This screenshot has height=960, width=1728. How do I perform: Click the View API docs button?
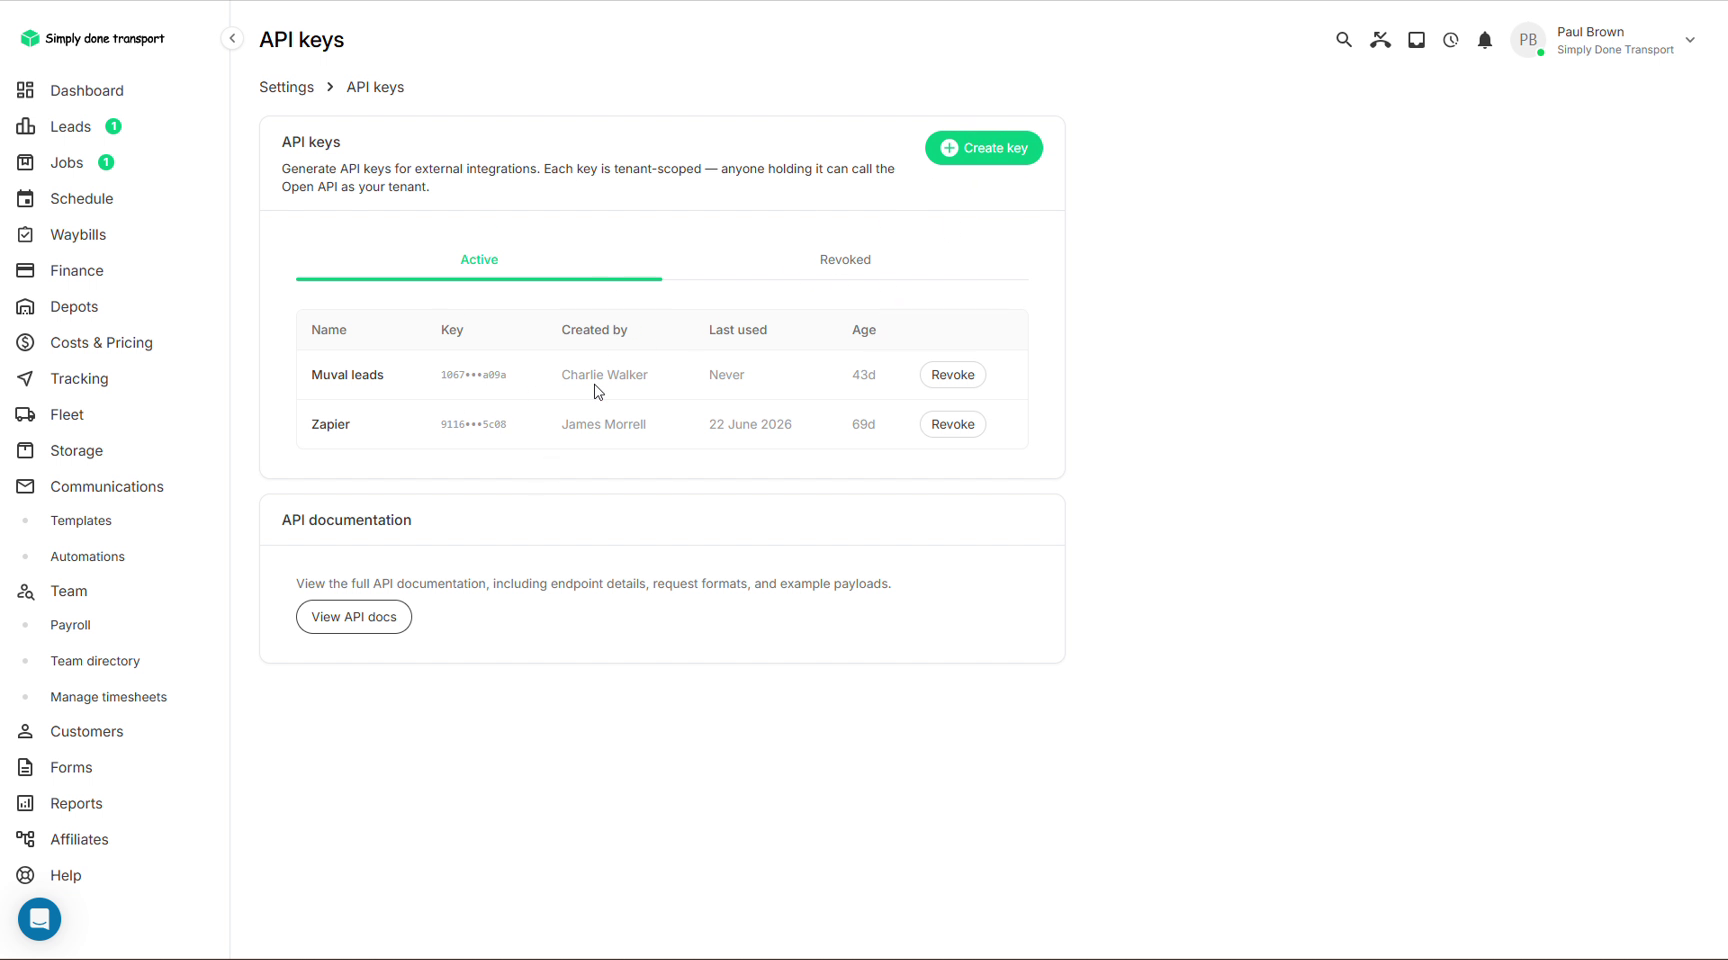click(353, 617)
